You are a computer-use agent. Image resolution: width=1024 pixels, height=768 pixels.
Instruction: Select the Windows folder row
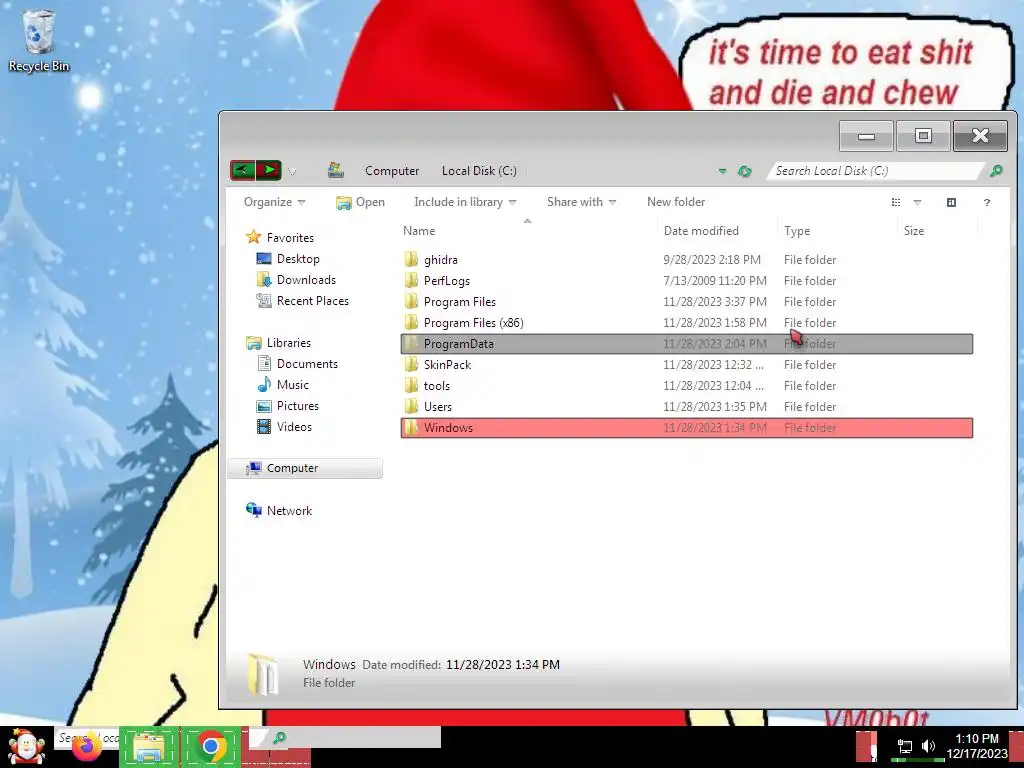pyautogui.click(x=686, y=428)
